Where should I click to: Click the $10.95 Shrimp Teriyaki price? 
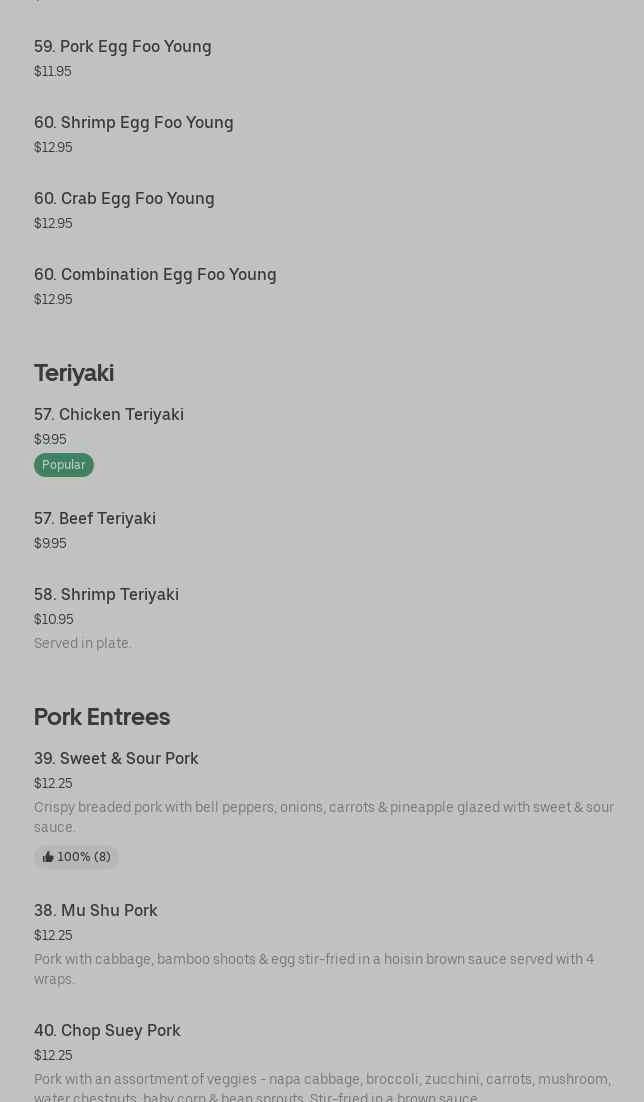(54, 619)
